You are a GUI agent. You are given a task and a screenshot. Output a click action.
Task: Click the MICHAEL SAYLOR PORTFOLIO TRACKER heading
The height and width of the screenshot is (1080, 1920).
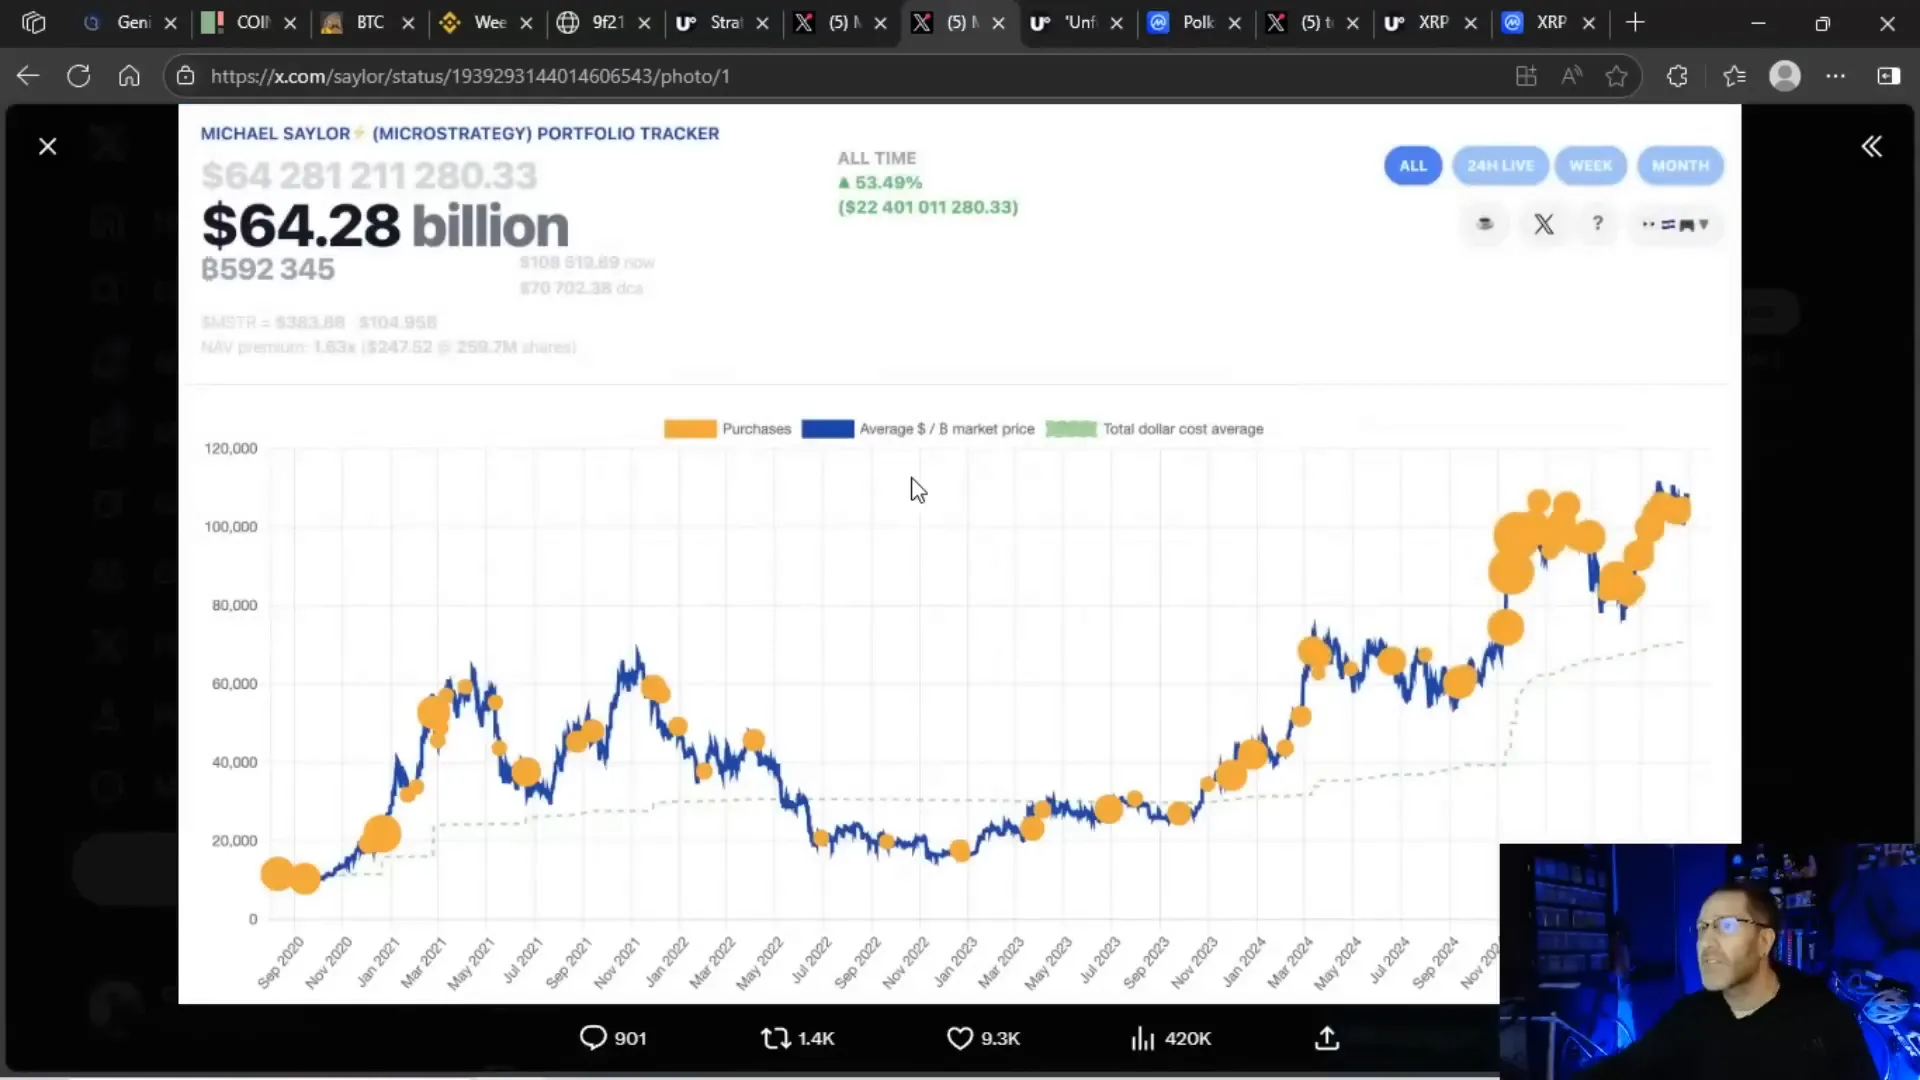tap(460, 134)
